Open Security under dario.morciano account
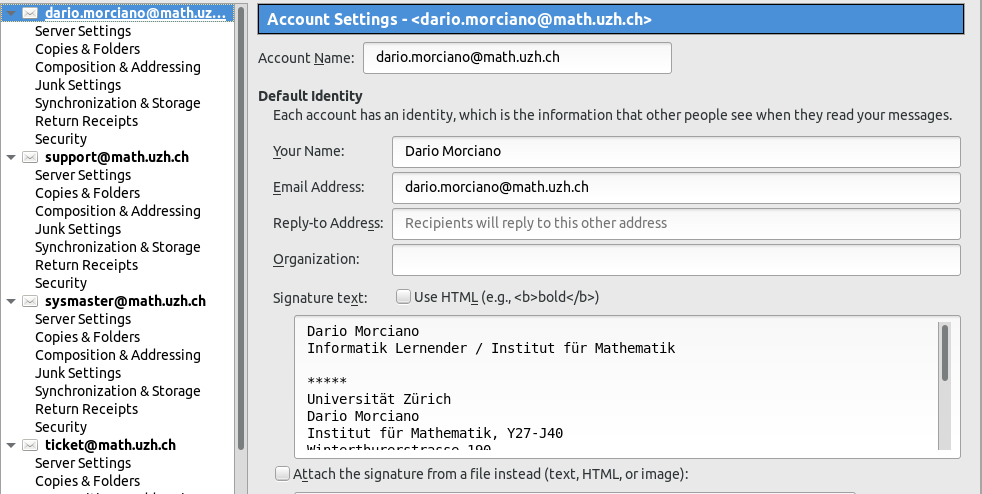The width and height of the screenshot is (982, 494). point(61,139)
